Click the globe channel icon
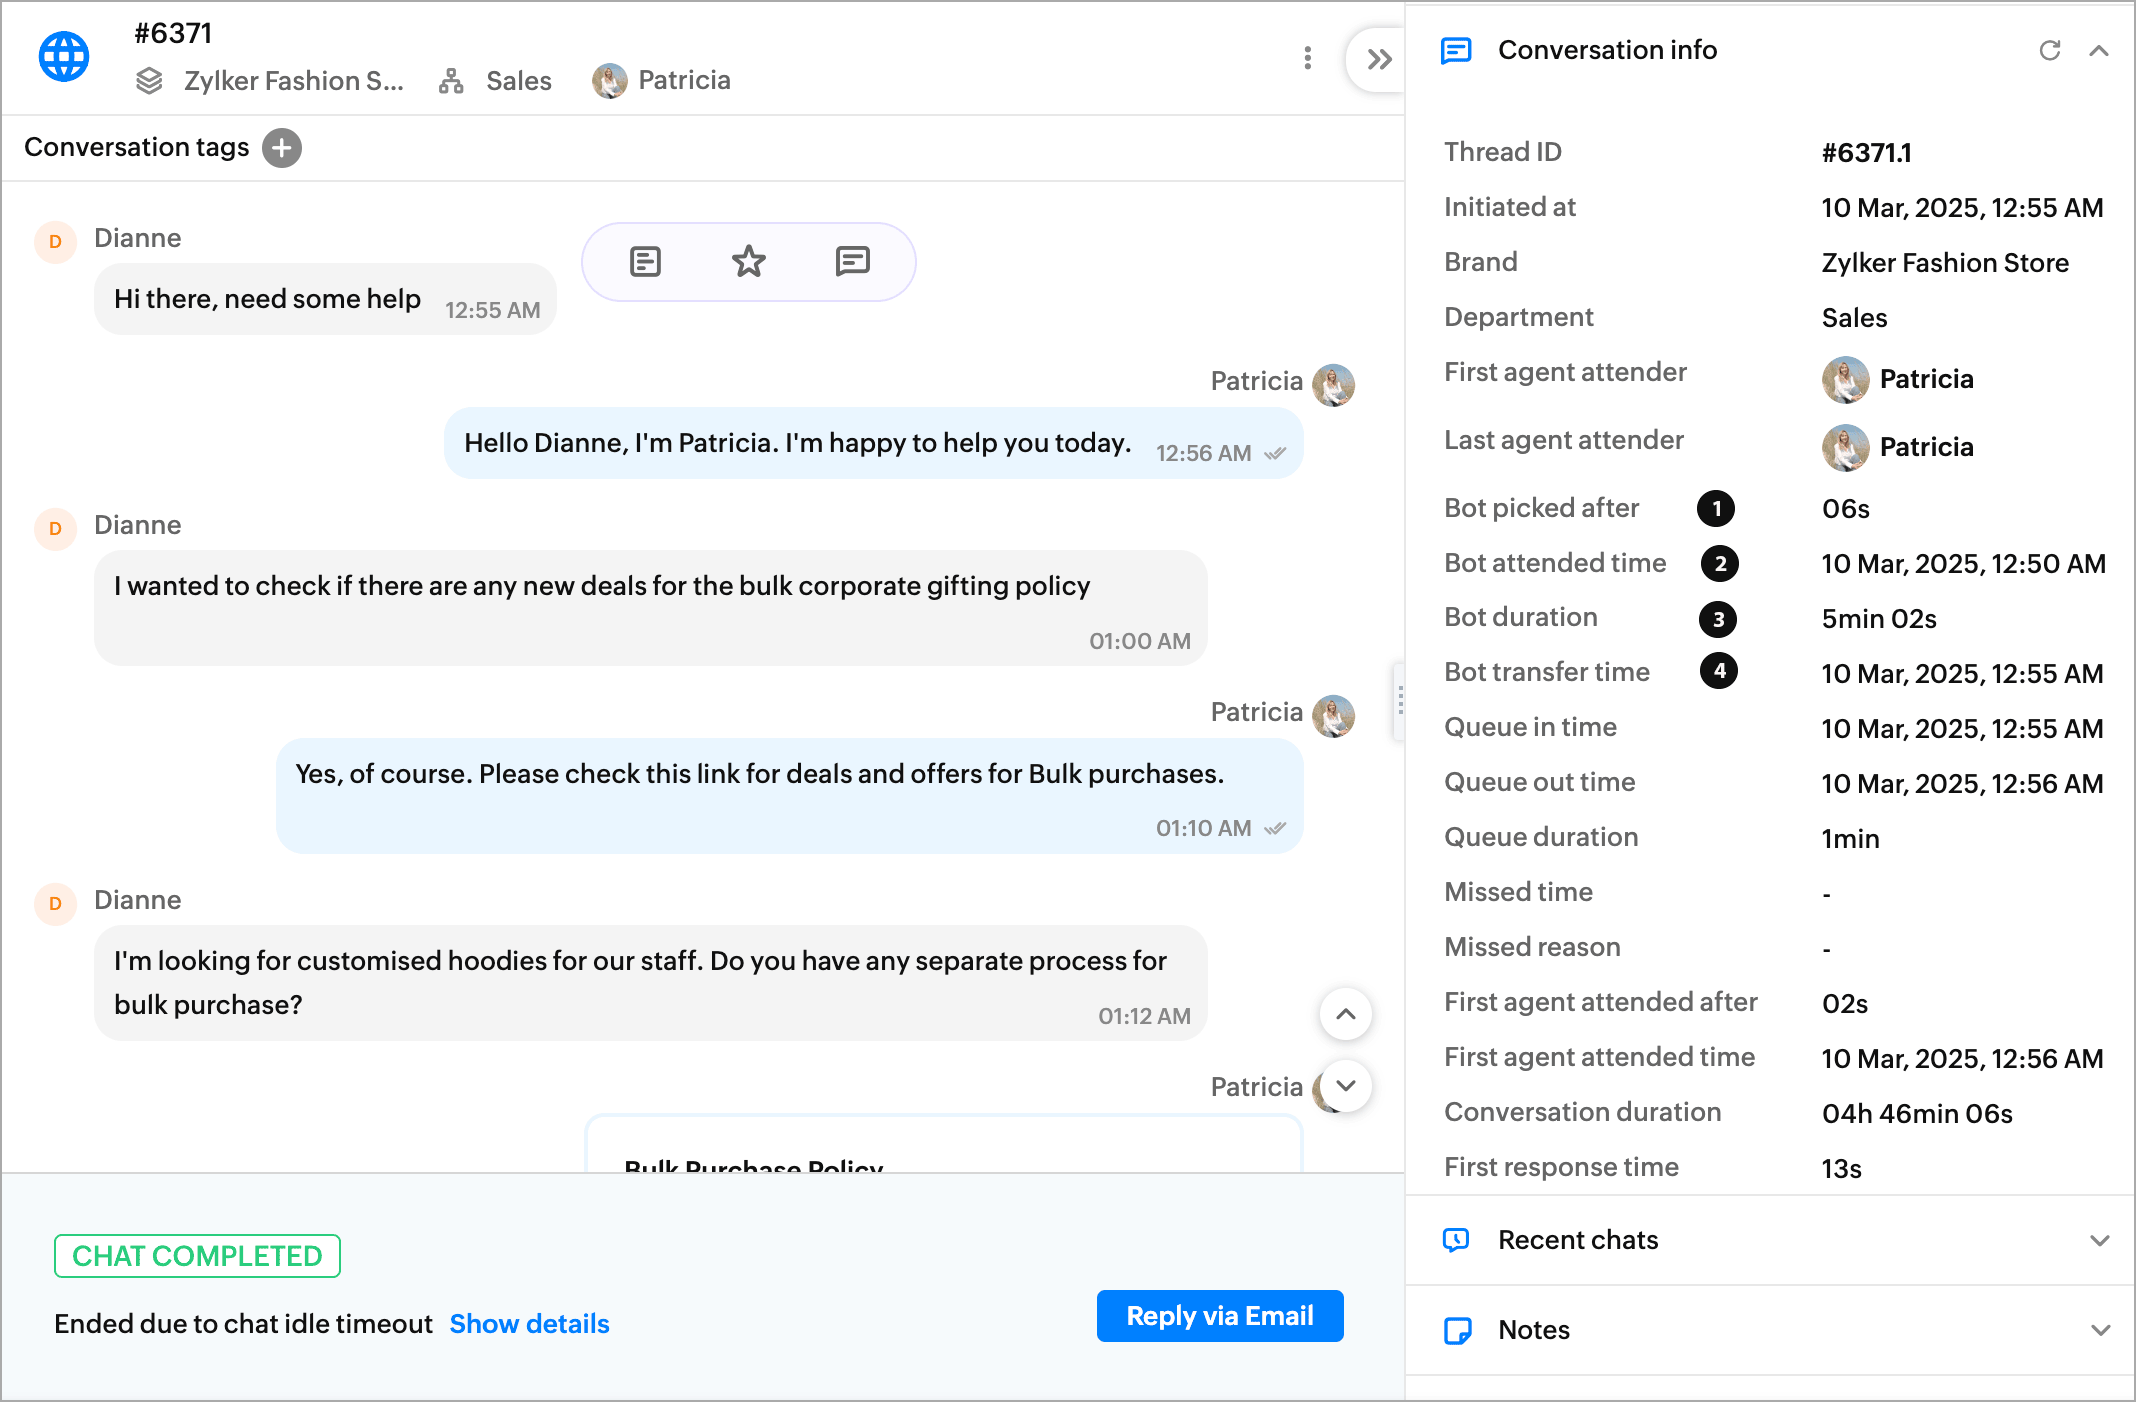Screen dimensions: 2136x1402 [64, 57]
